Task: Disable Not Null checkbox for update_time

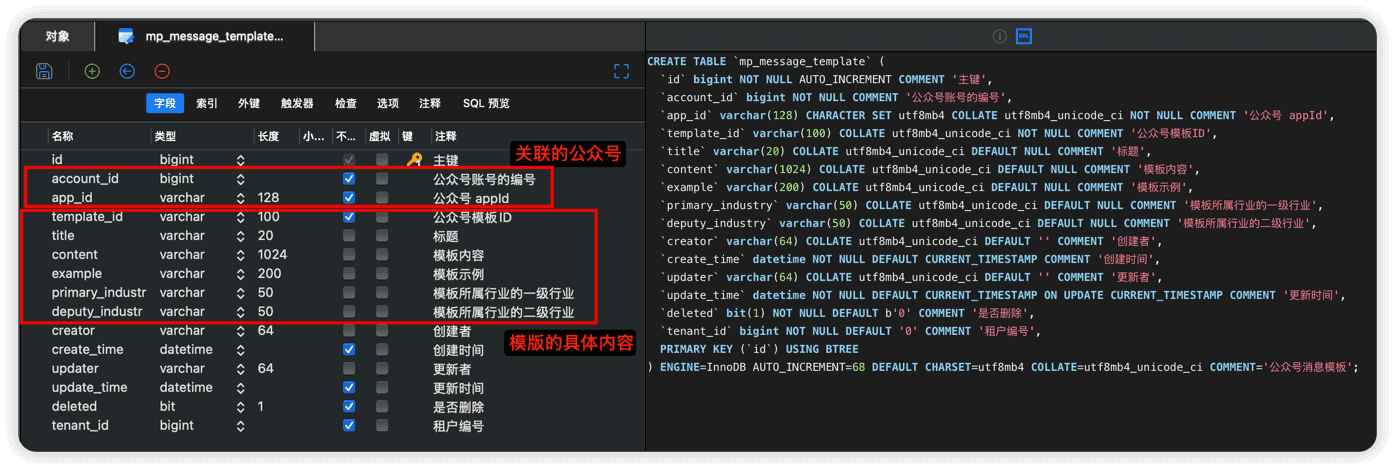Action: (x=349, y=388)
